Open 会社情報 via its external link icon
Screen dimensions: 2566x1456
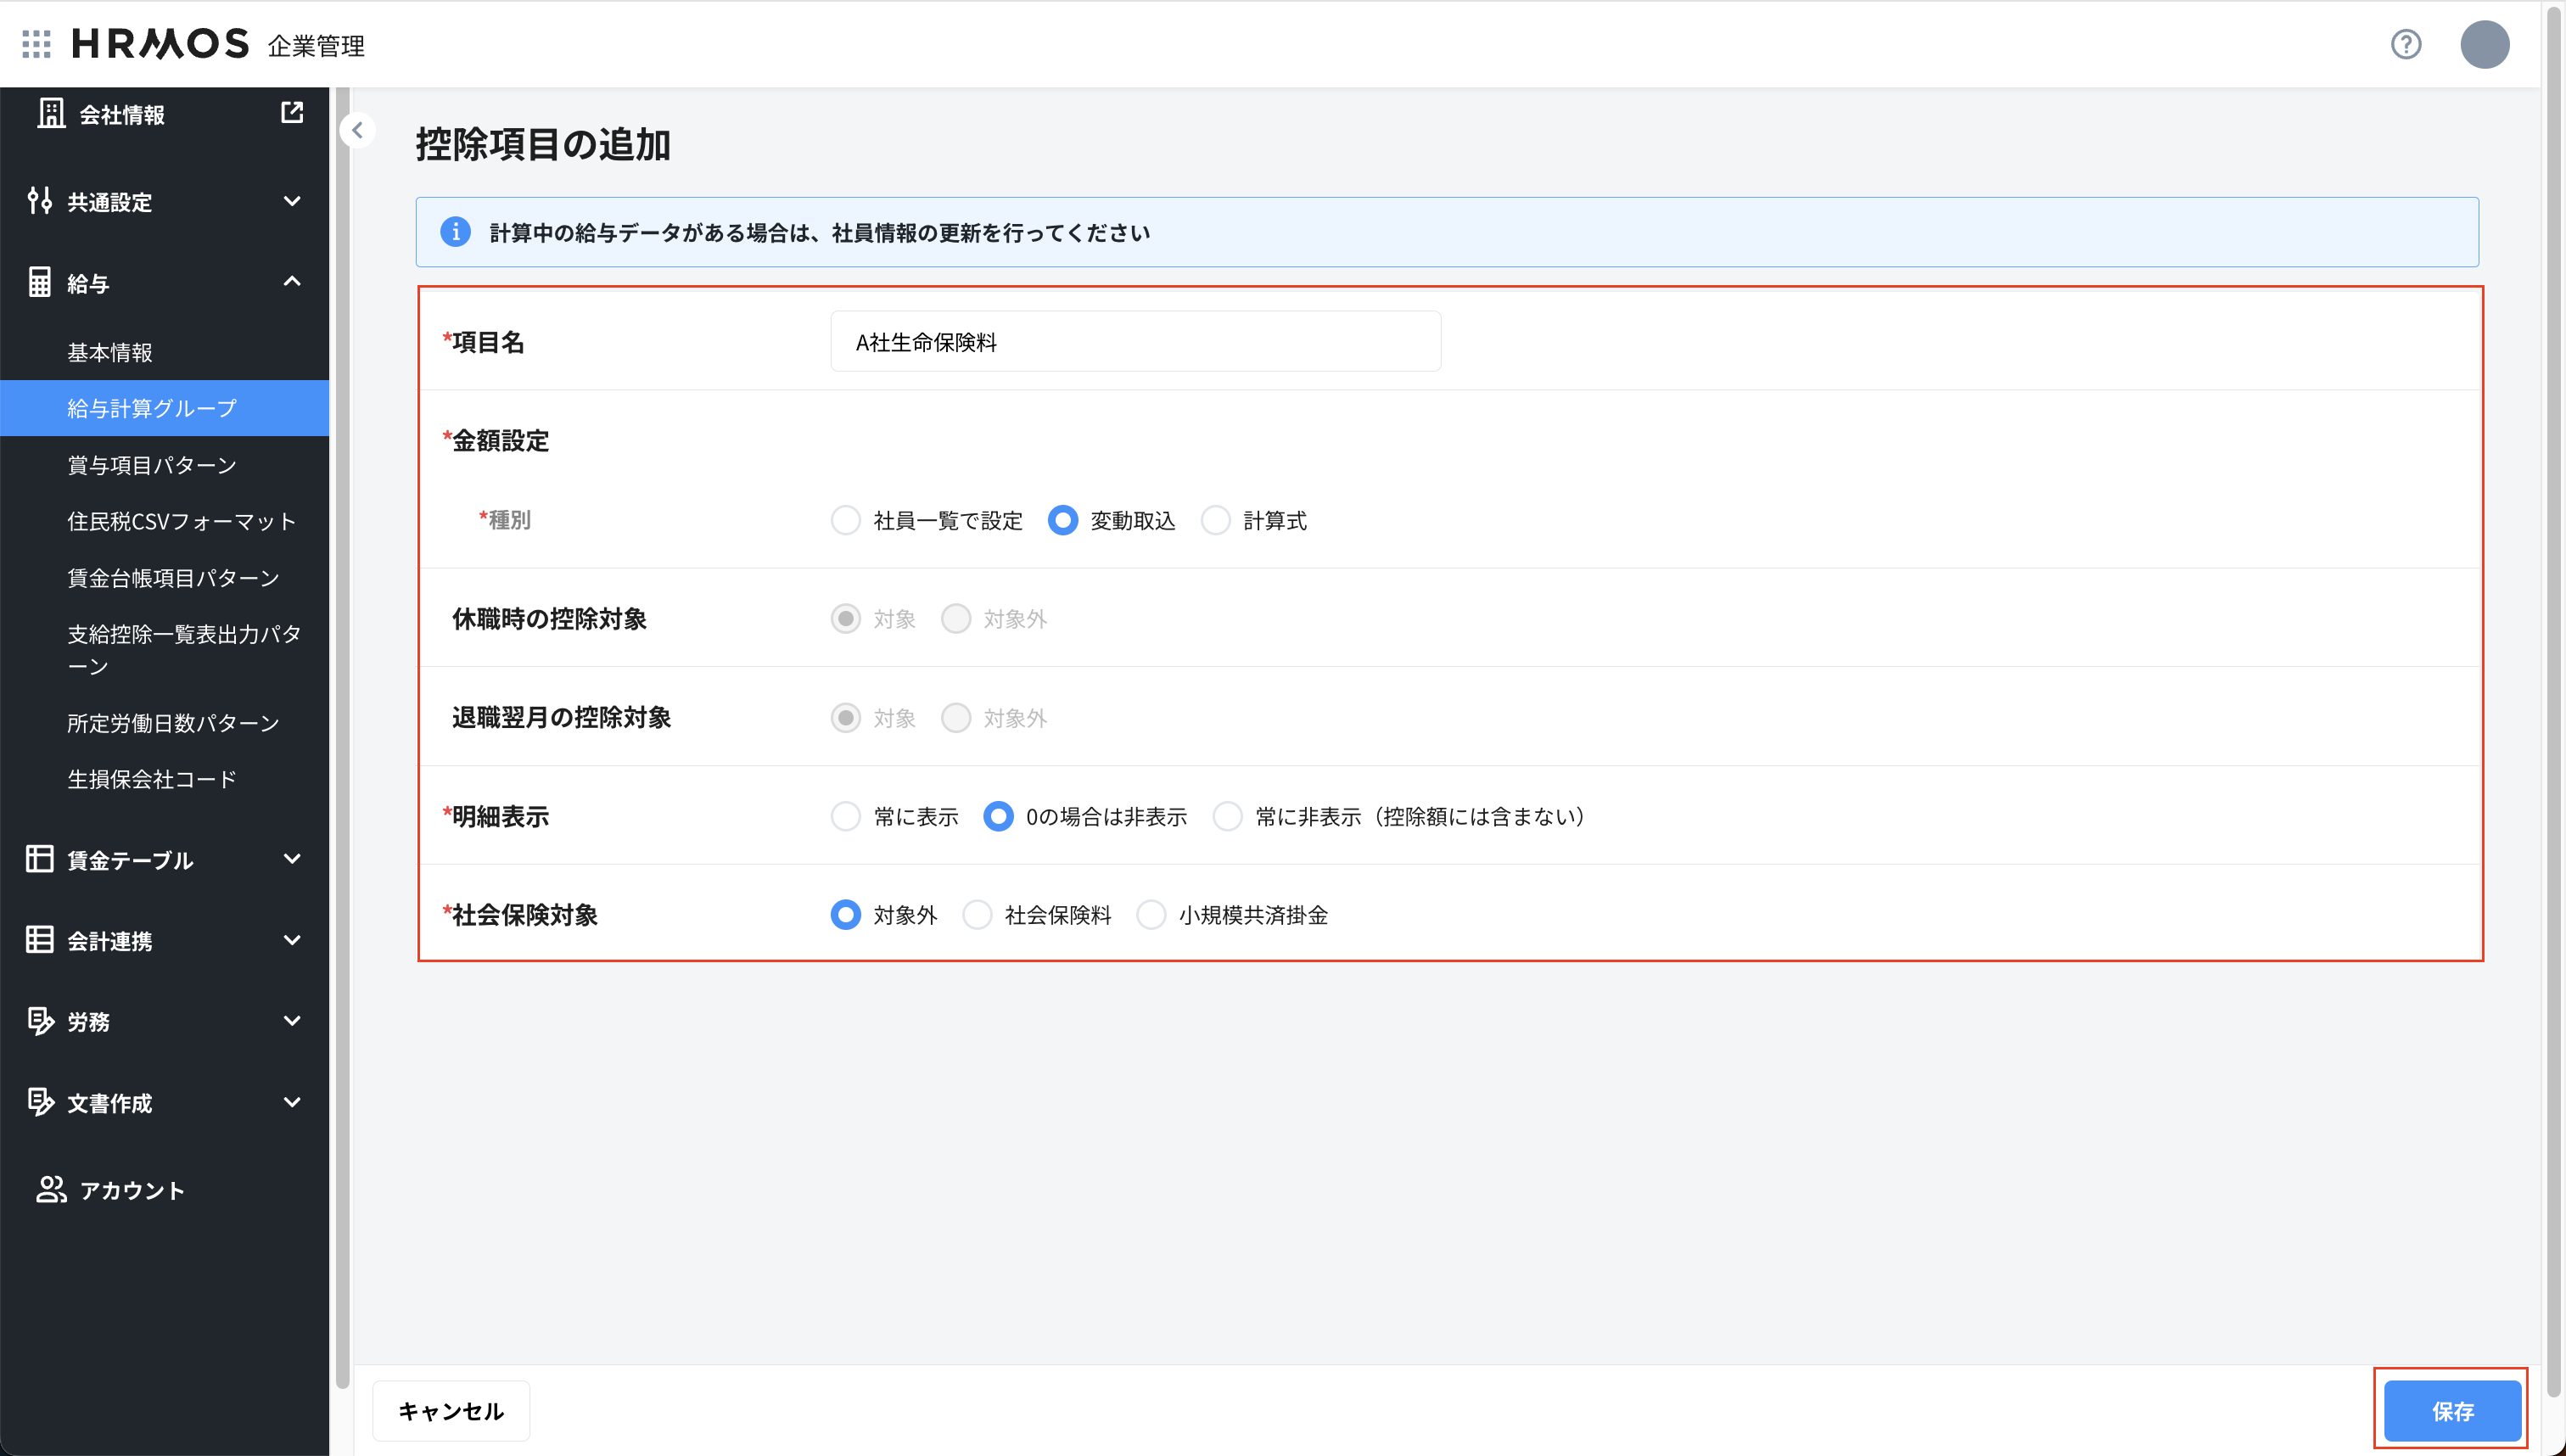click(291, 113)
